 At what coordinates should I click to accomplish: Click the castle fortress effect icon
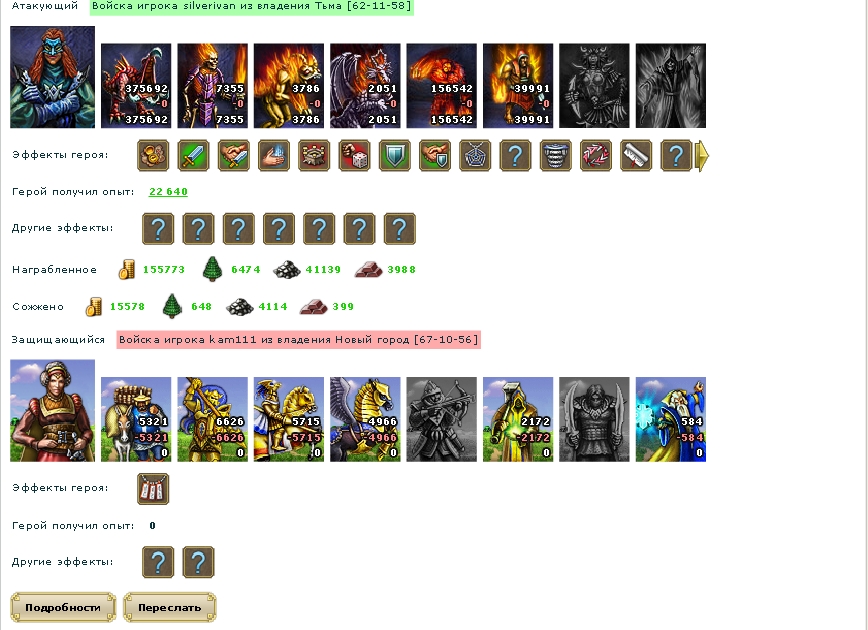click(314, 156)
